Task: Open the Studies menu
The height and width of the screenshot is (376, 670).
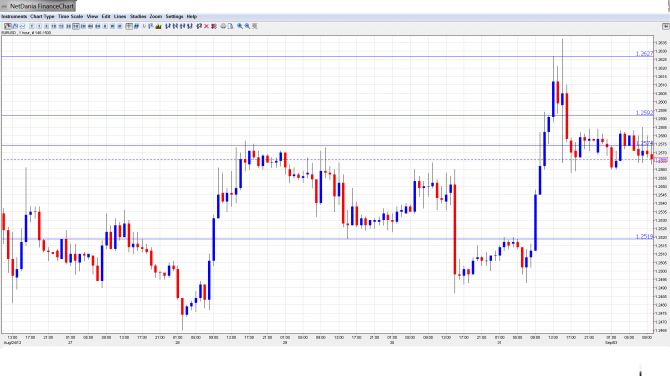Action: tap(138, 17)
